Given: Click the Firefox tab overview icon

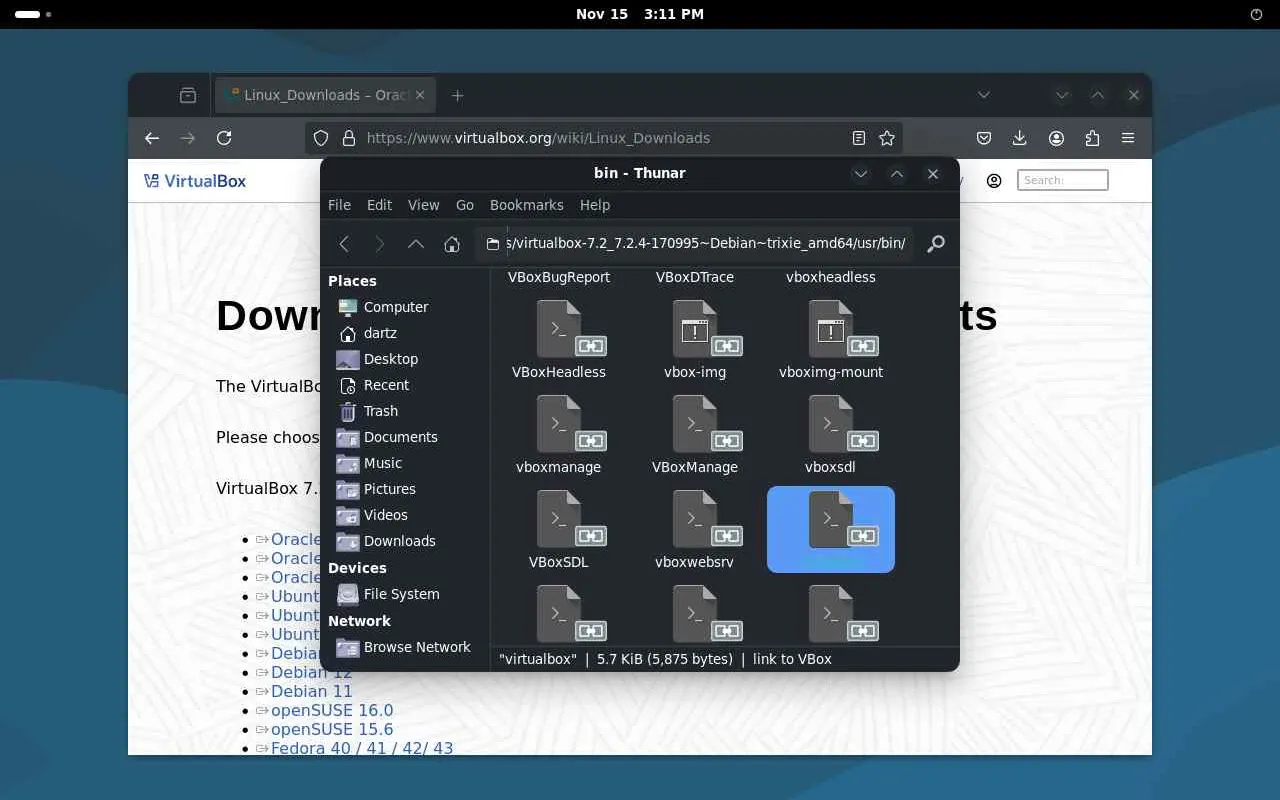Looking at the screenshot, I should 188,95.
